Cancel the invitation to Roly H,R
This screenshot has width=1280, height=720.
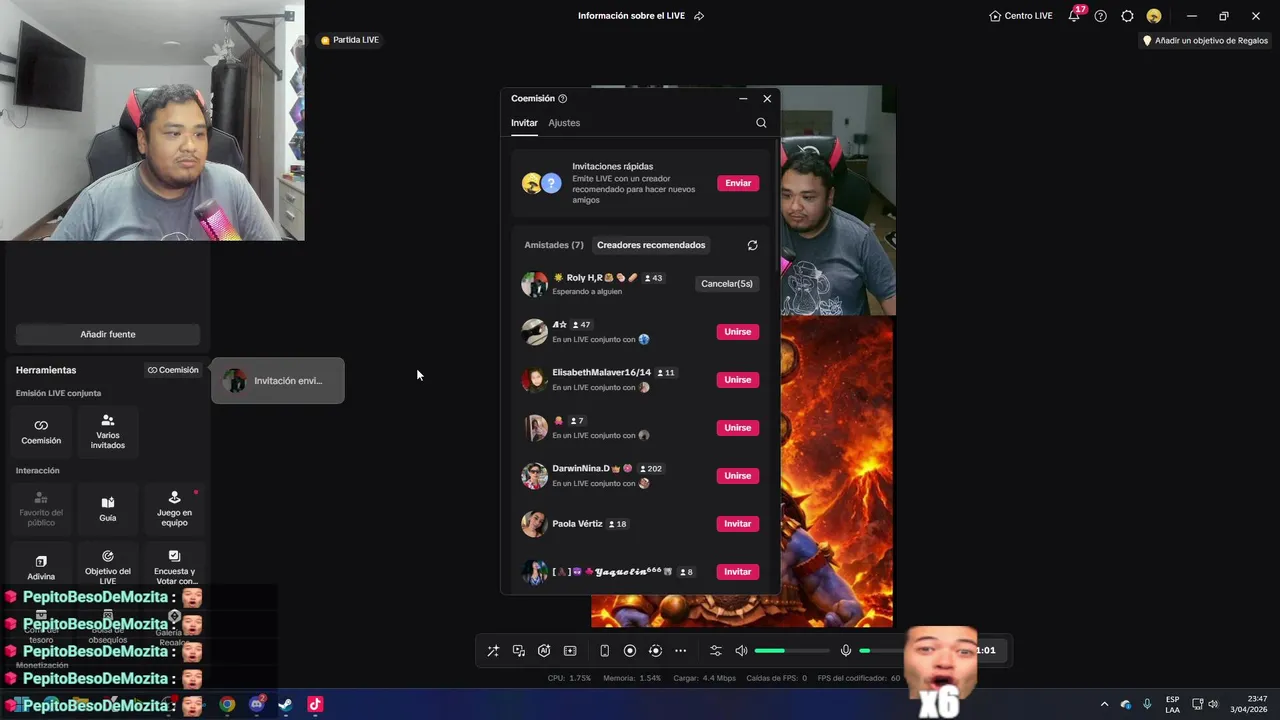727,284
